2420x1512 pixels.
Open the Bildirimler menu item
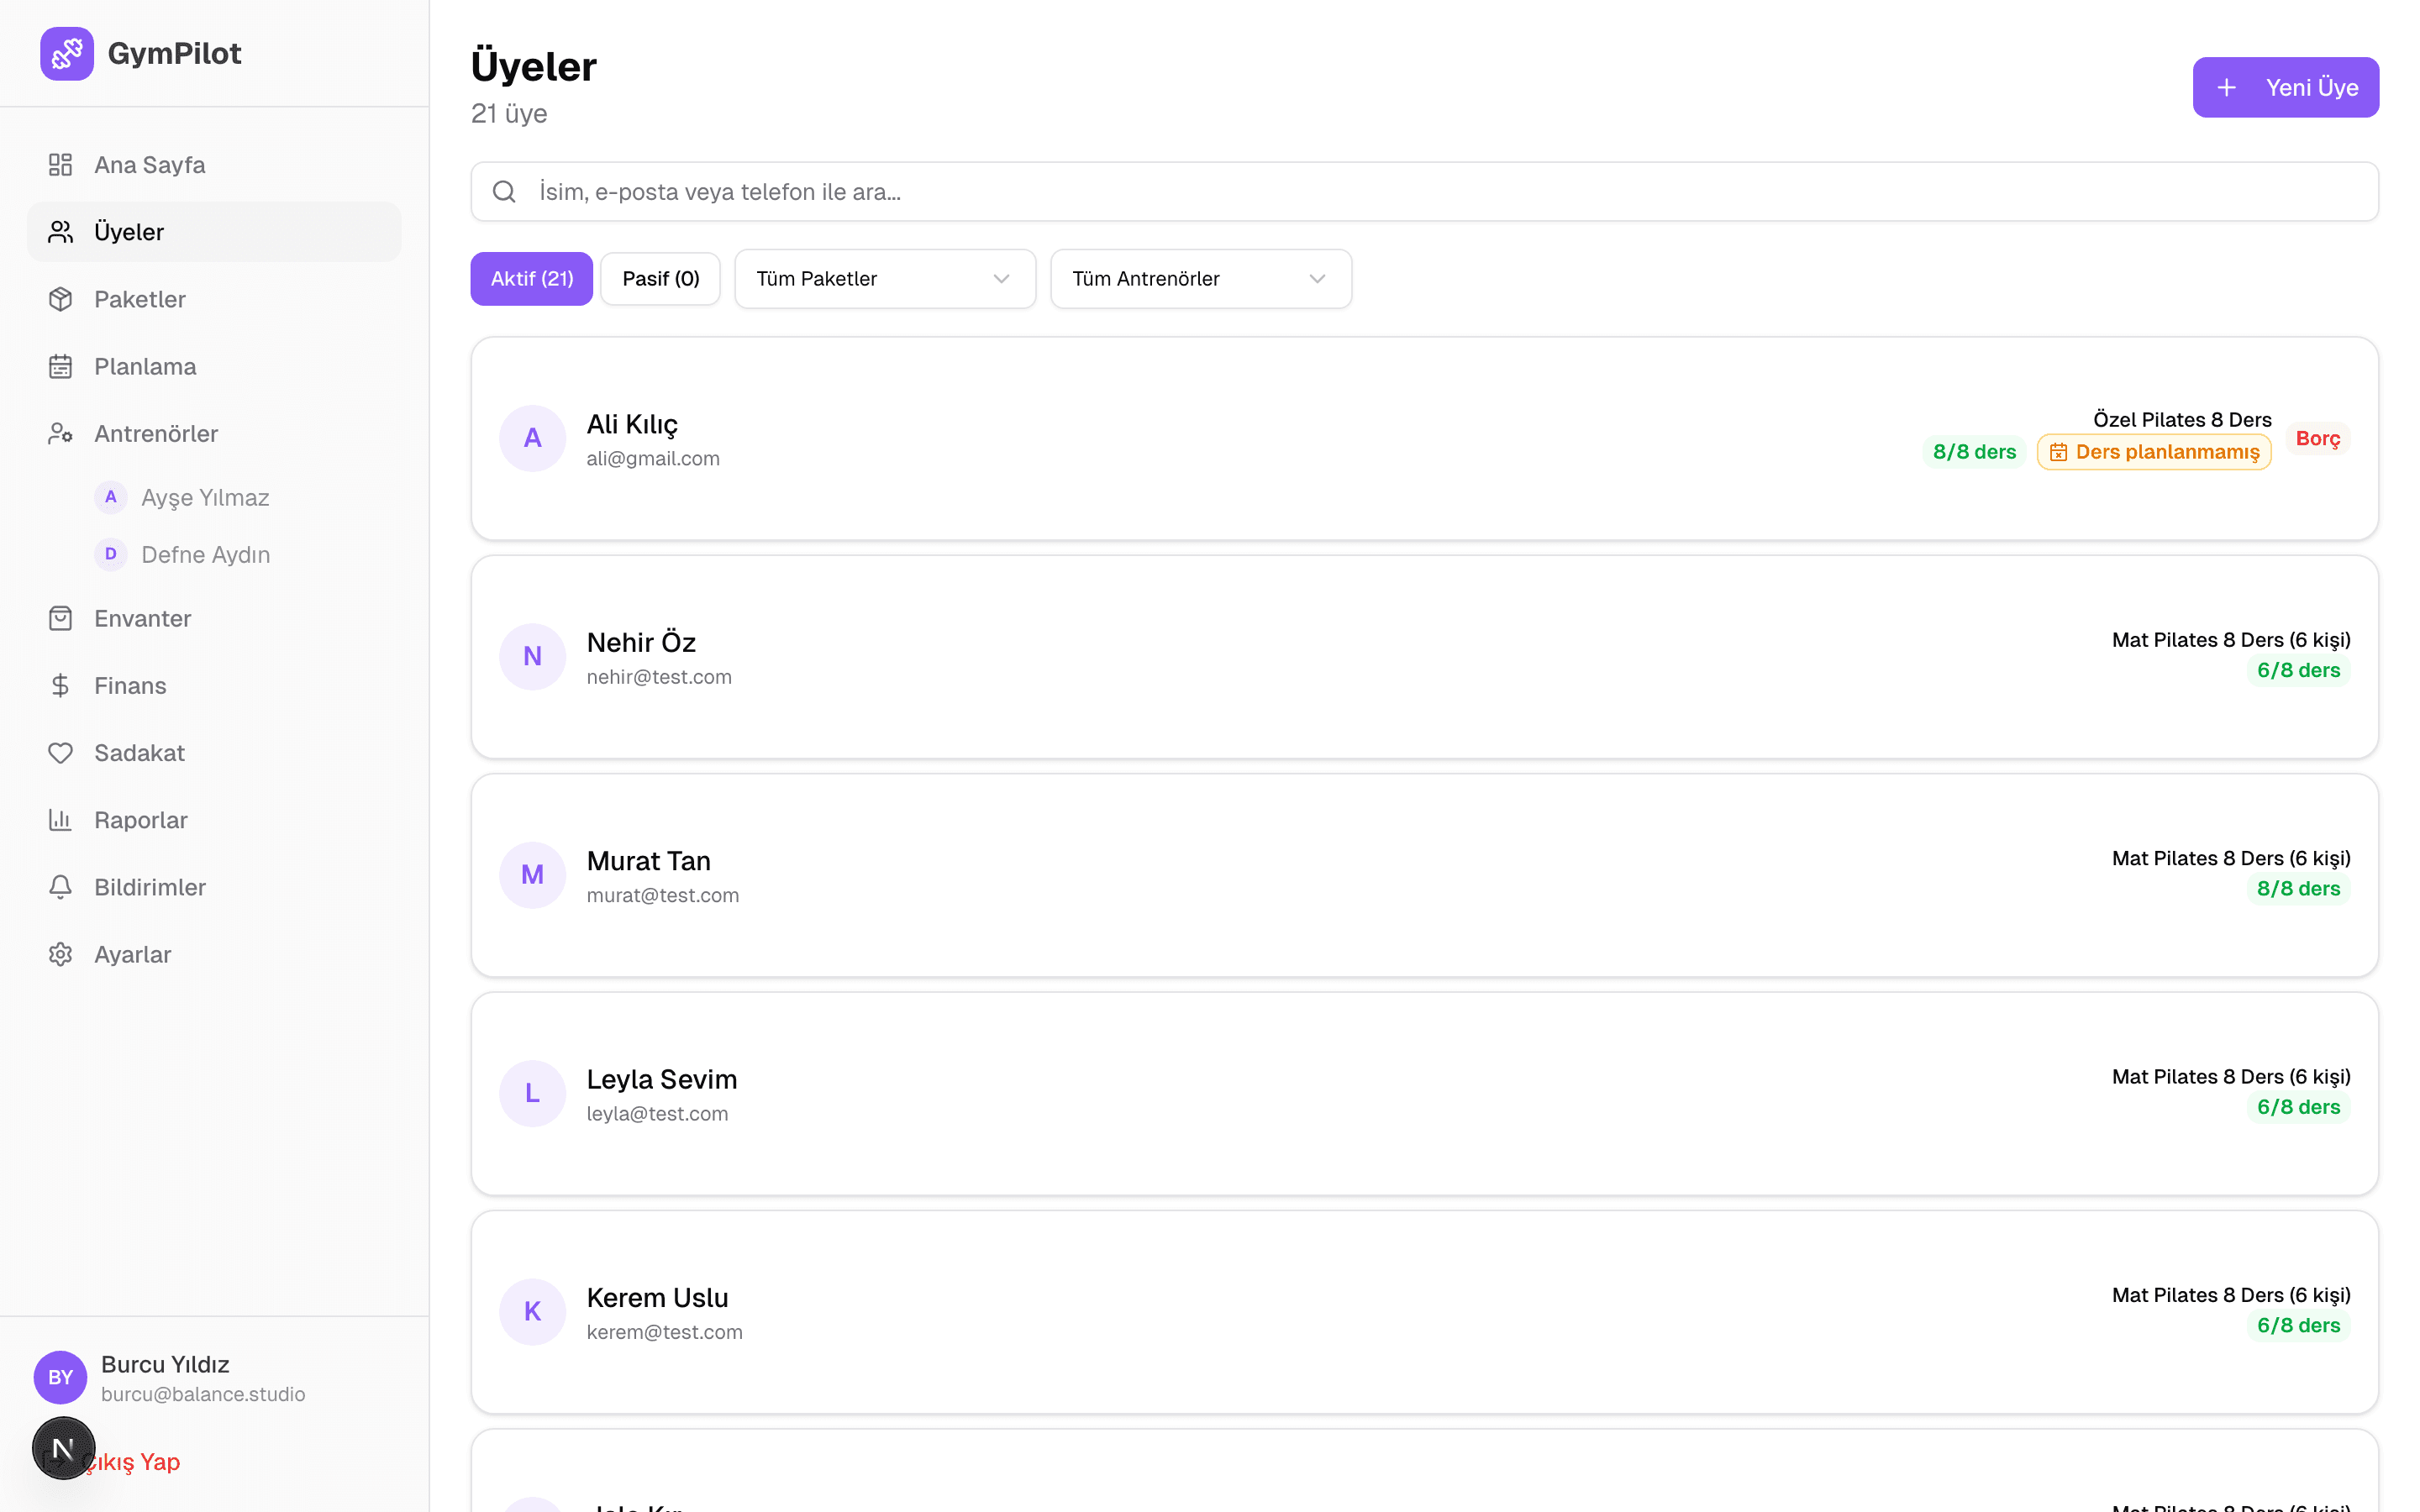coord(214,887)
